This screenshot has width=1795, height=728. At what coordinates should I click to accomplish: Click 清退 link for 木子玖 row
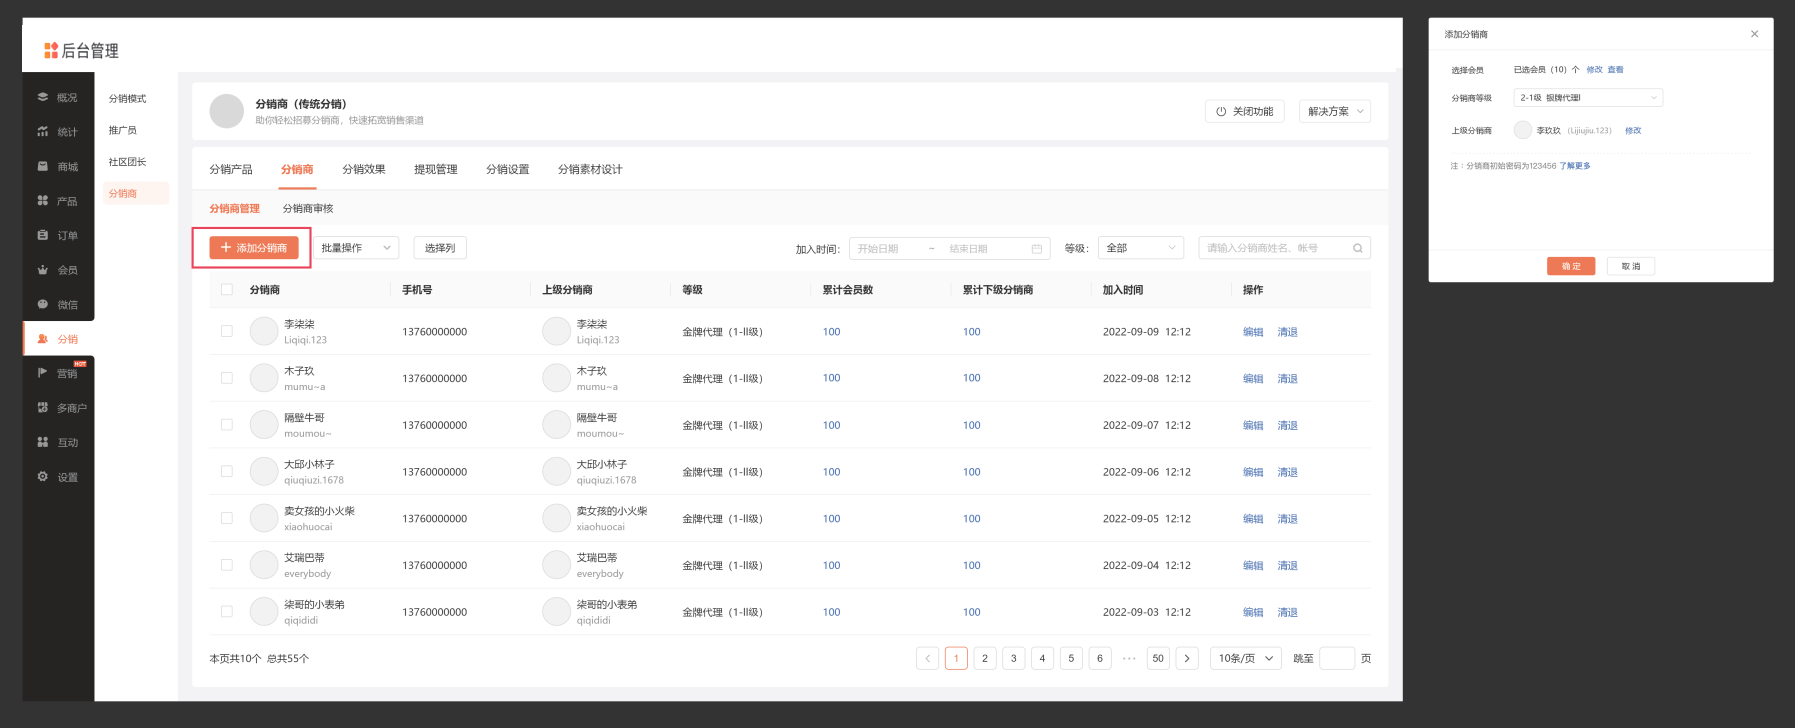(1288, 379)
